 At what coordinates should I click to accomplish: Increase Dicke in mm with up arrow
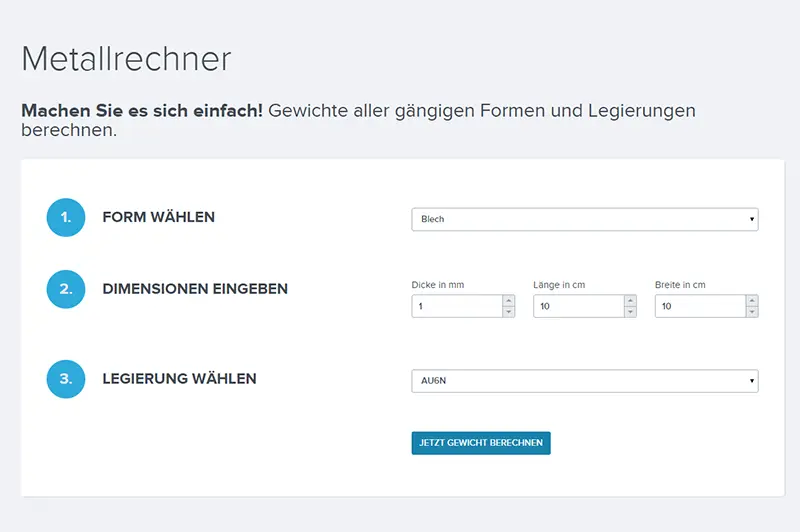[508, 300]
